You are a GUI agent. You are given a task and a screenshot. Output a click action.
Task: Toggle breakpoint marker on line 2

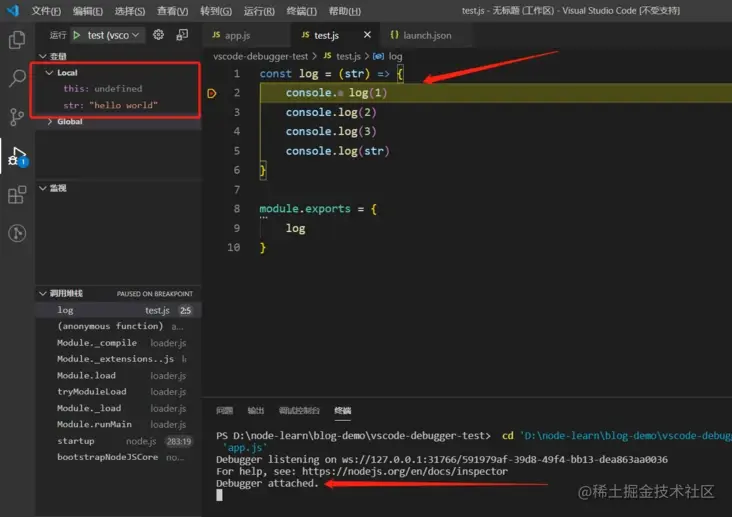click(x=211, y=93)
